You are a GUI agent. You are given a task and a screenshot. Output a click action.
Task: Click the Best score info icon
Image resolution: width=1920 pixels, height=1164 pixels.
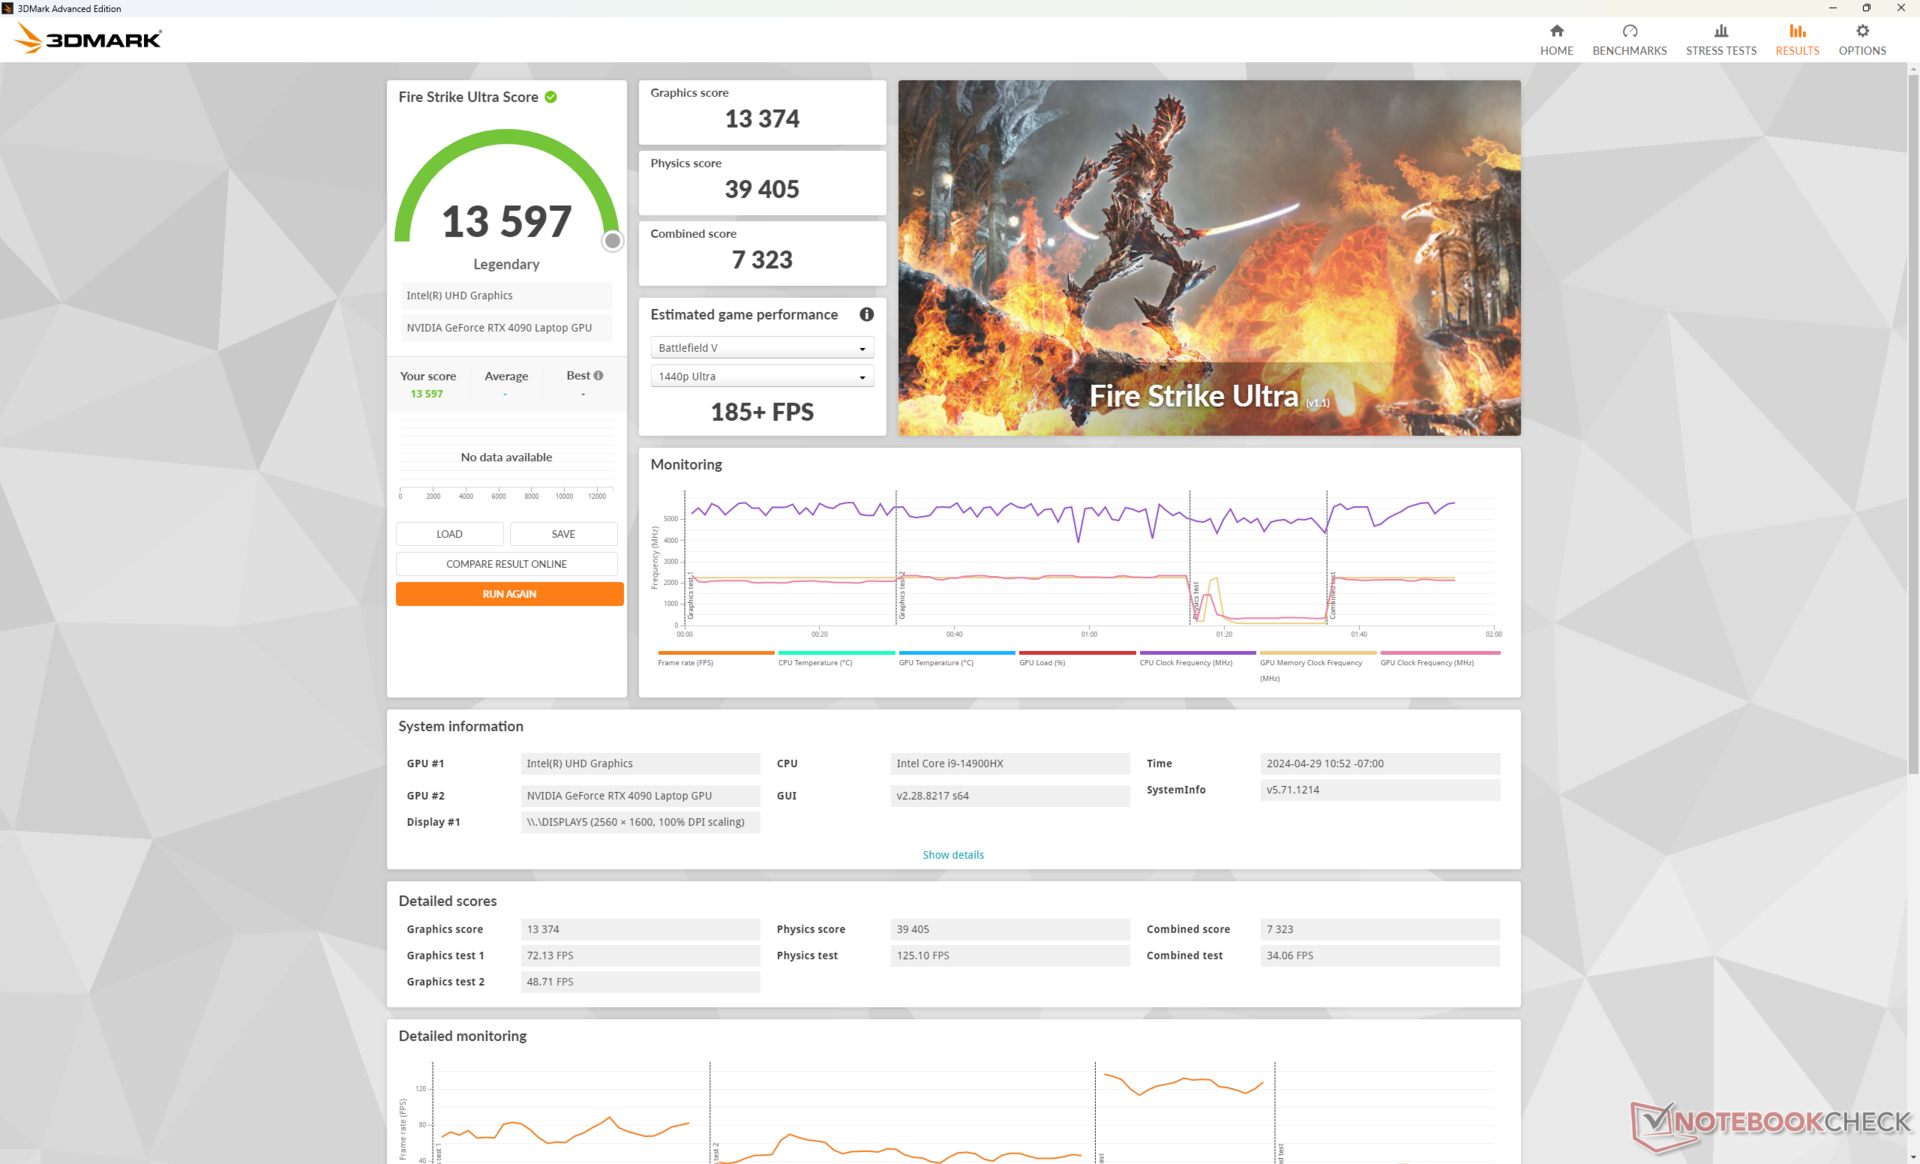tap(598, 376)
